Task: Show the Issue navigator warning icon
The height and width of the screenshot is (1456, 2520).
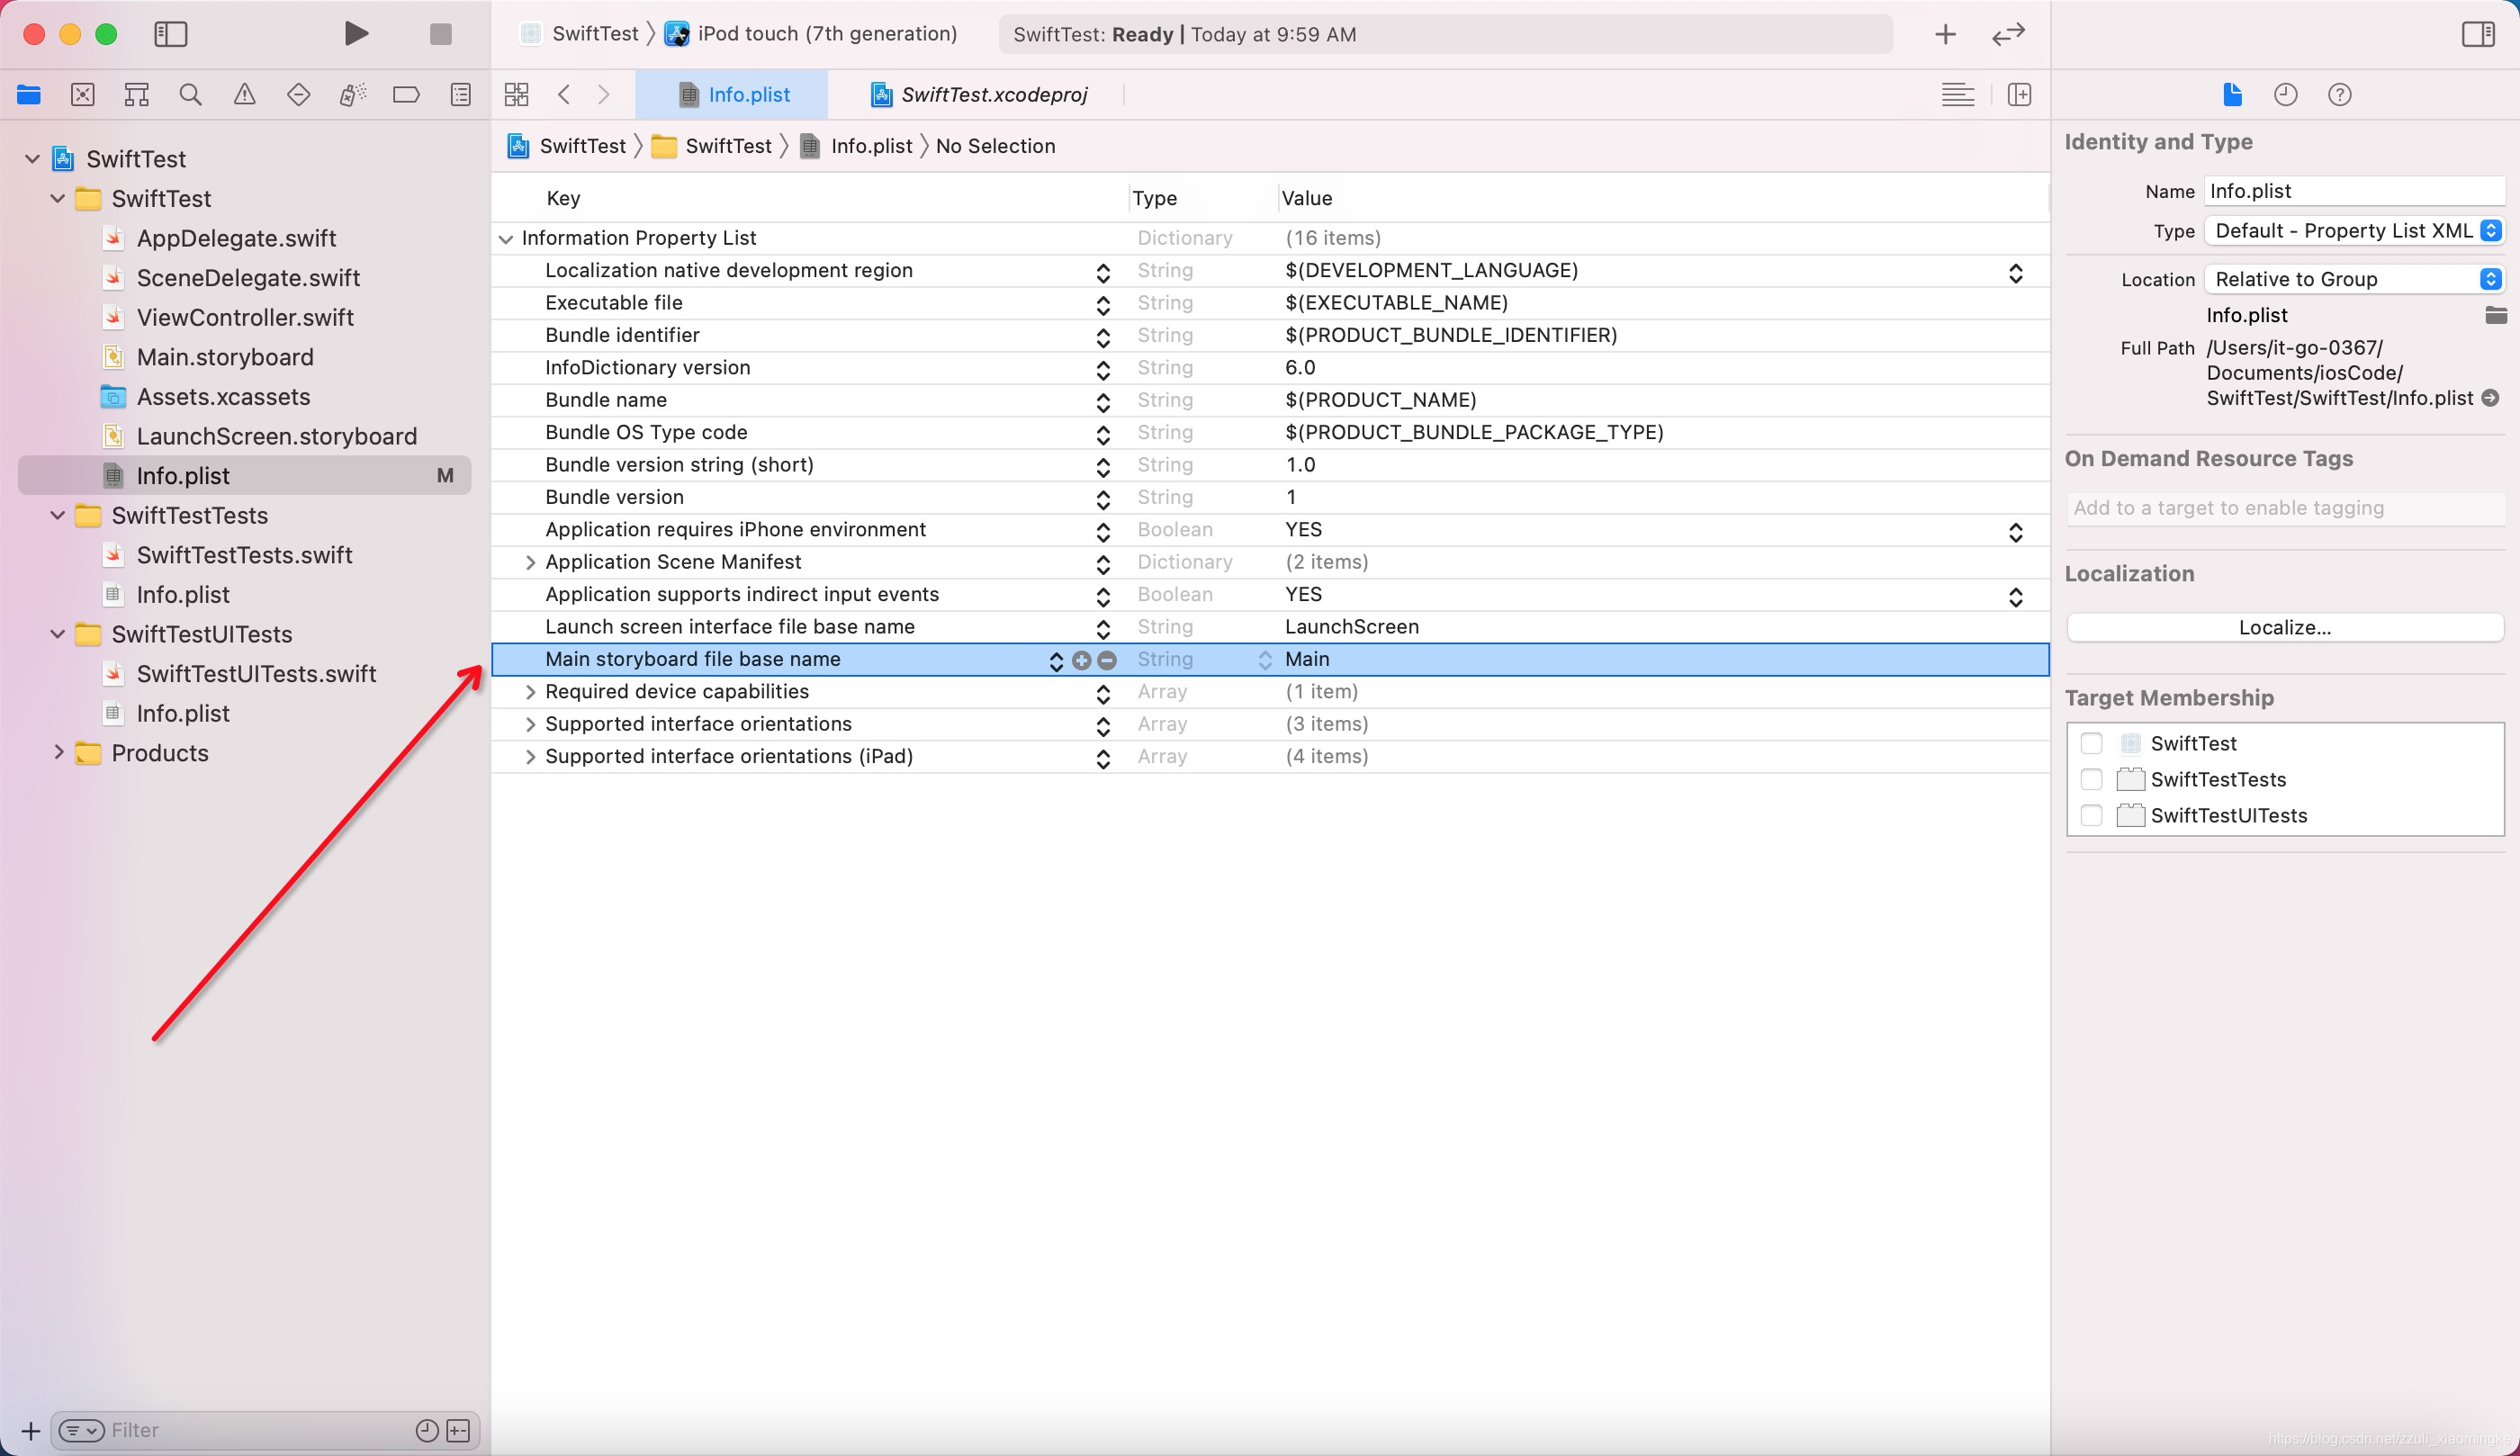Action: 244,95
